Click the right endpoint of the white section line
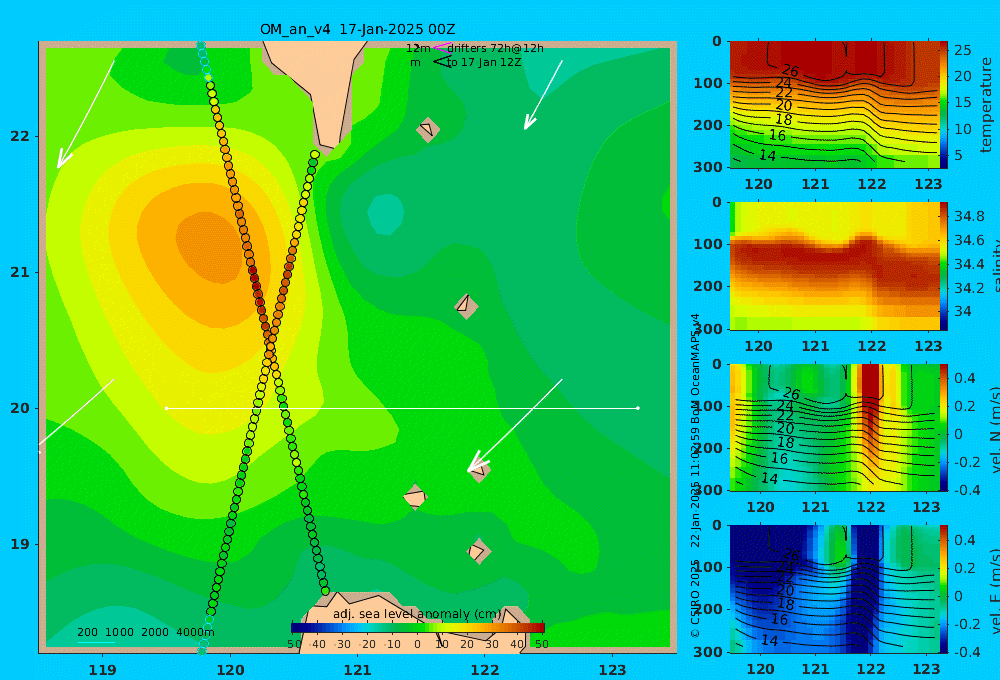Screen dimensions: 1000x680 coord(638,408)
